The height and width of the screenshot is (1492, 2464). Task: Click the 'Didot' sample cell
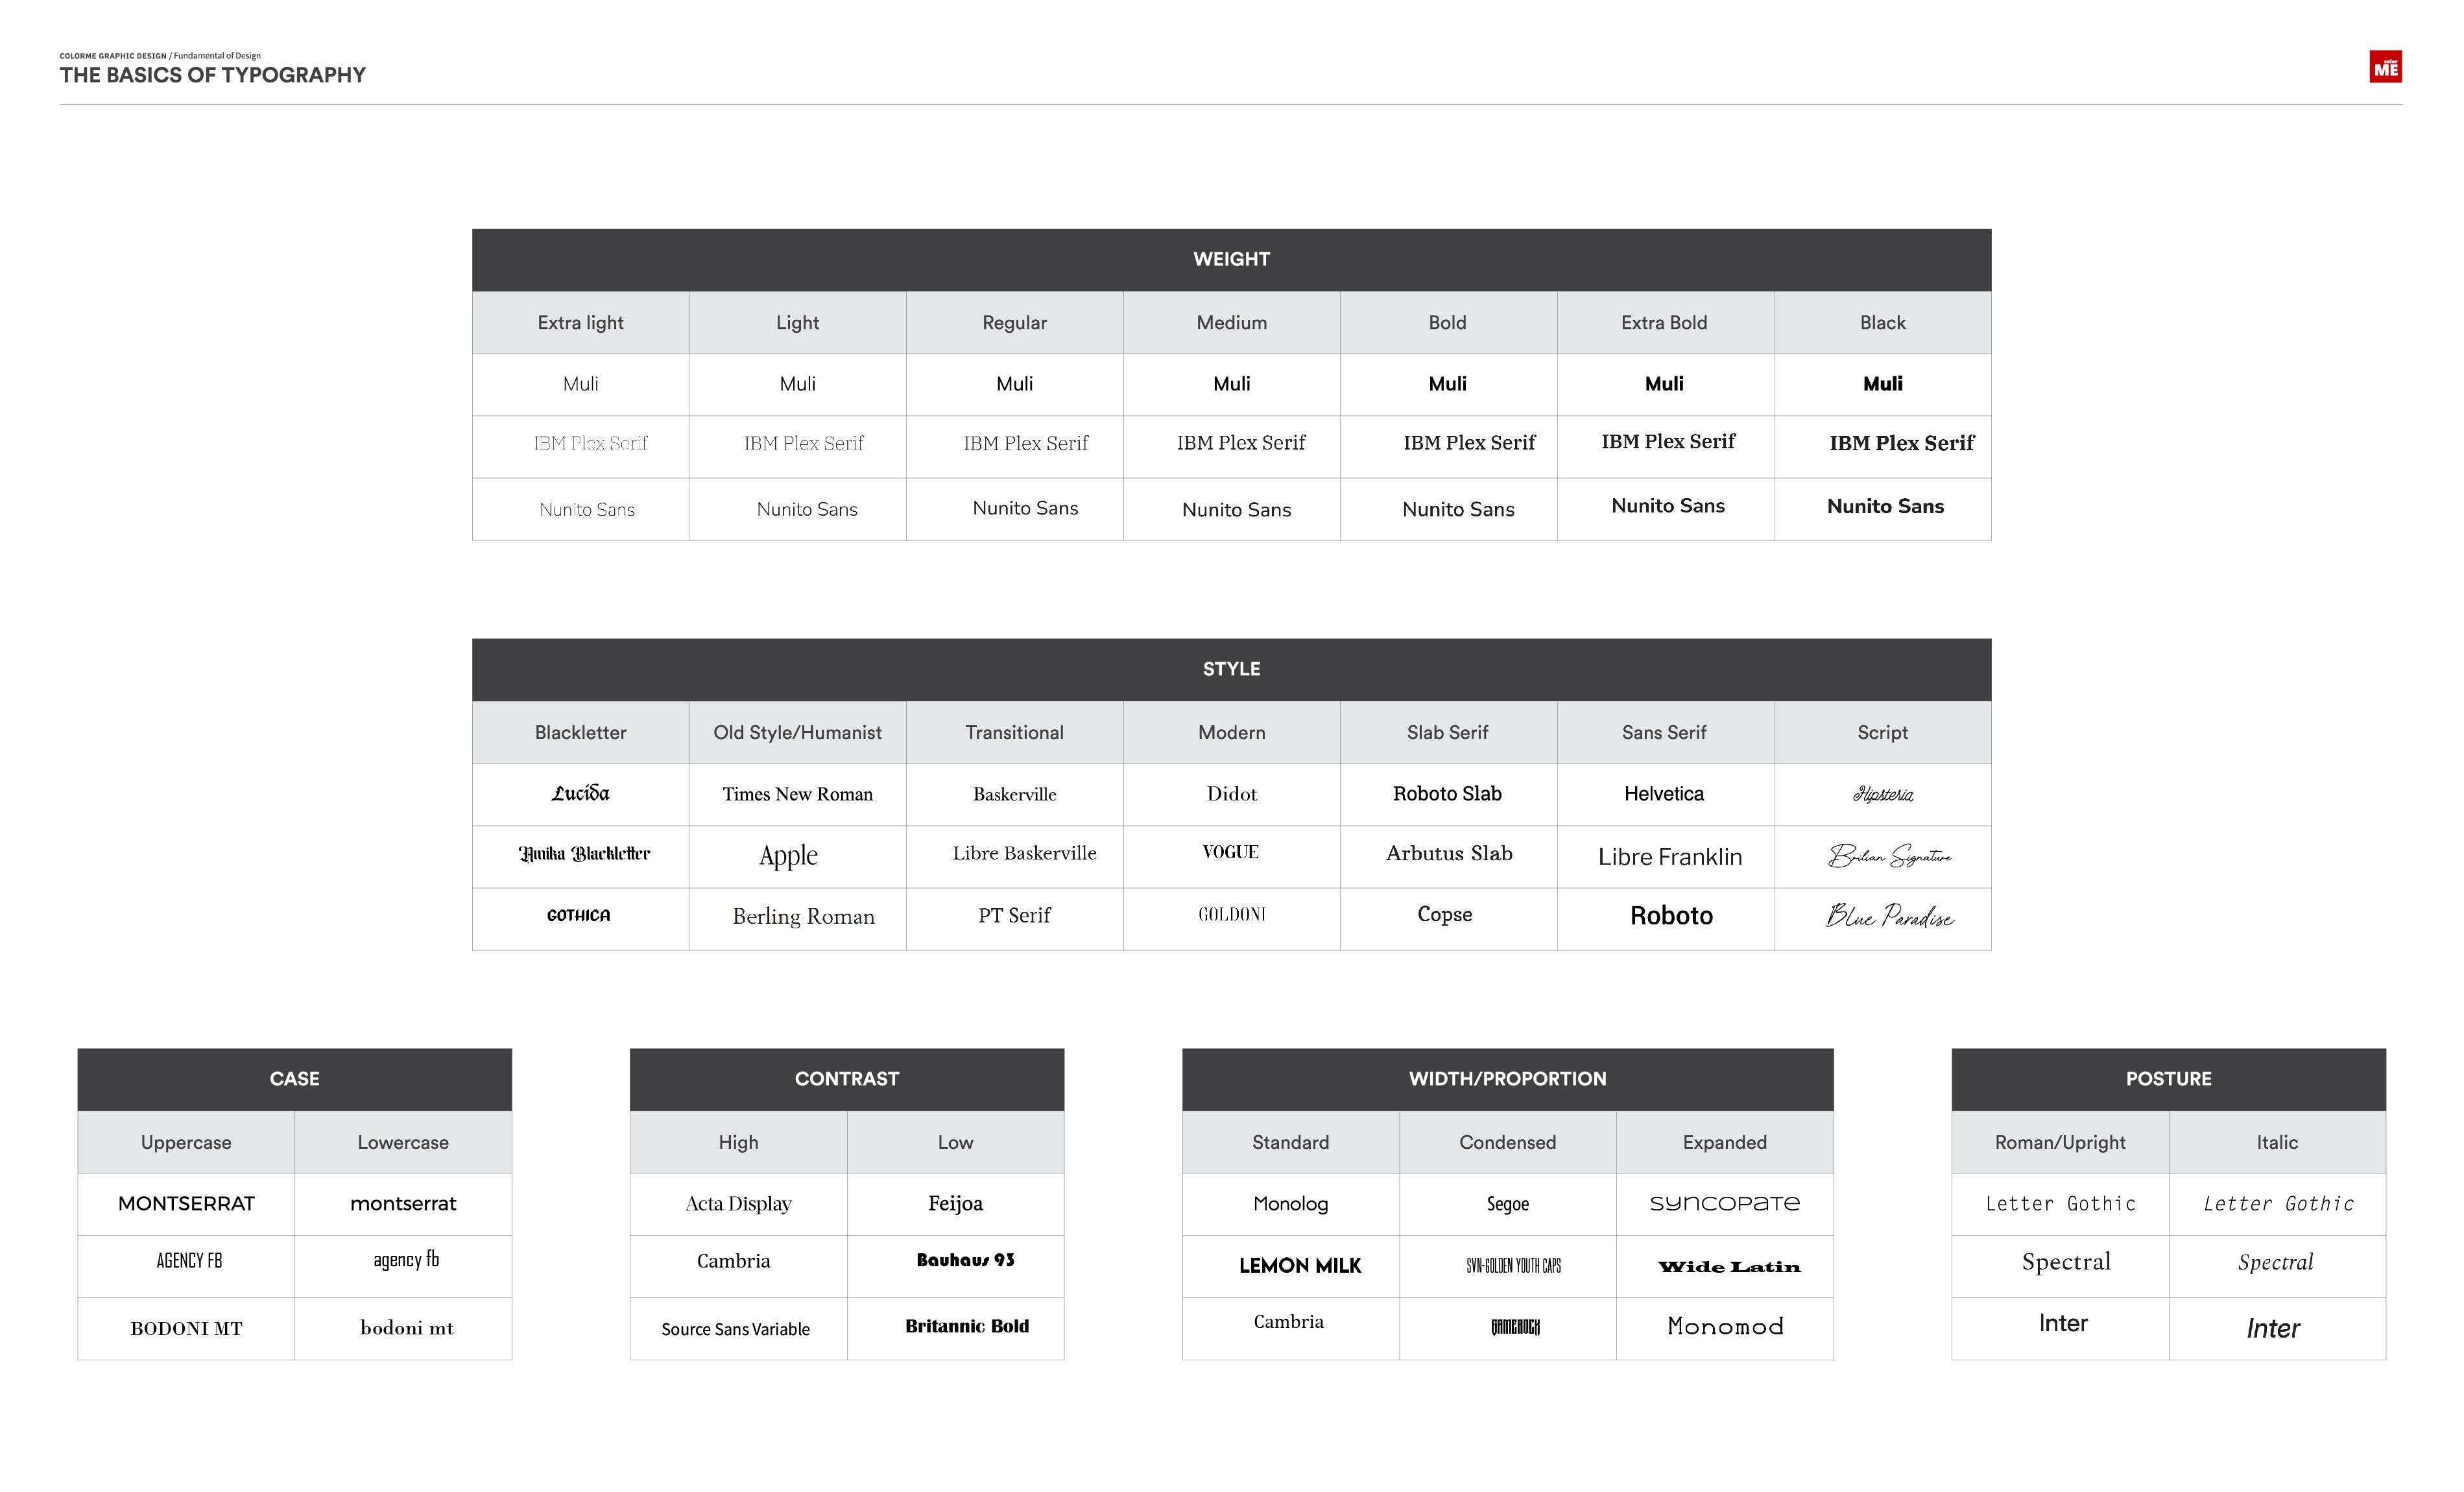1231,795
